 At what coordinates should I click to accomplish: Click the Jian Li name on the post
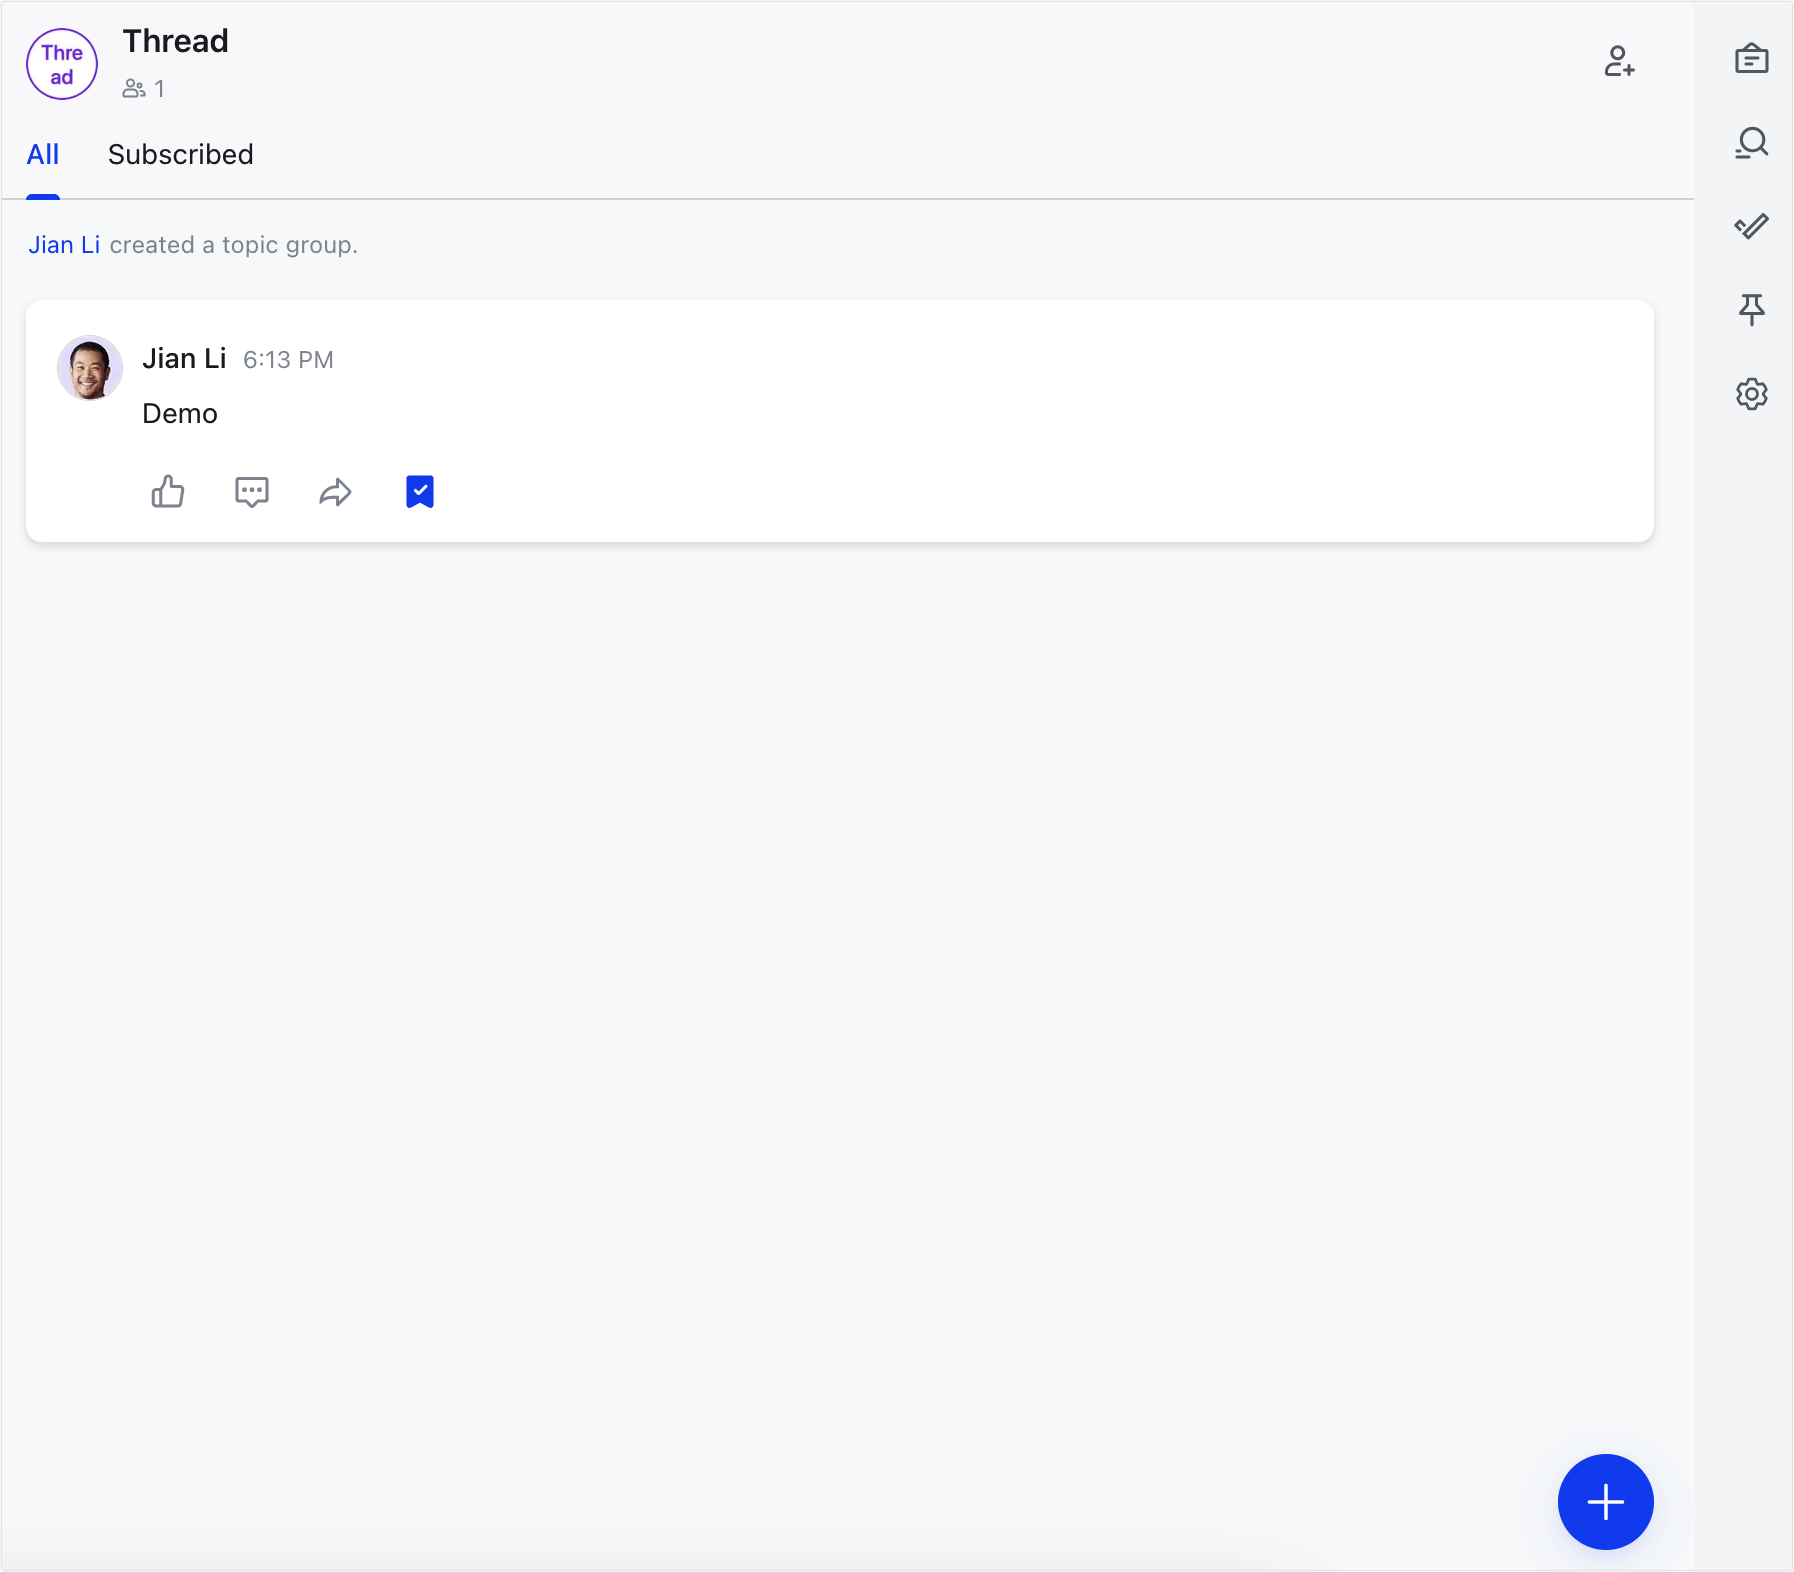184,359
